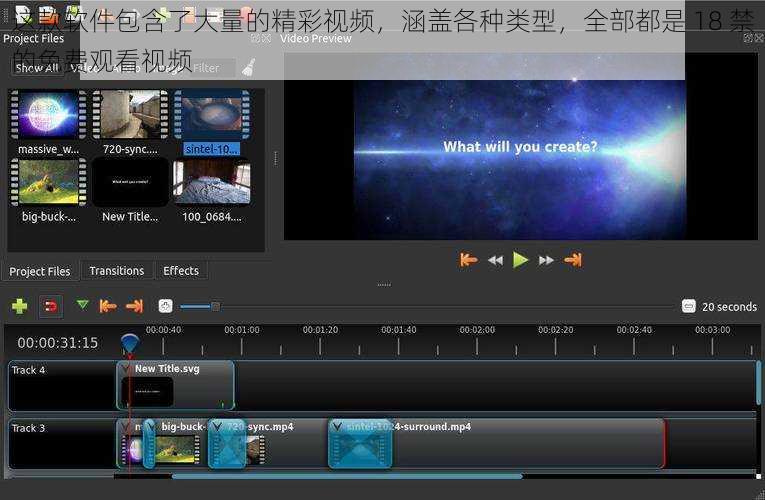Click the zoom out icon near 20 seconds
This screenshot has height=500, width=765.
coord(688,306)
